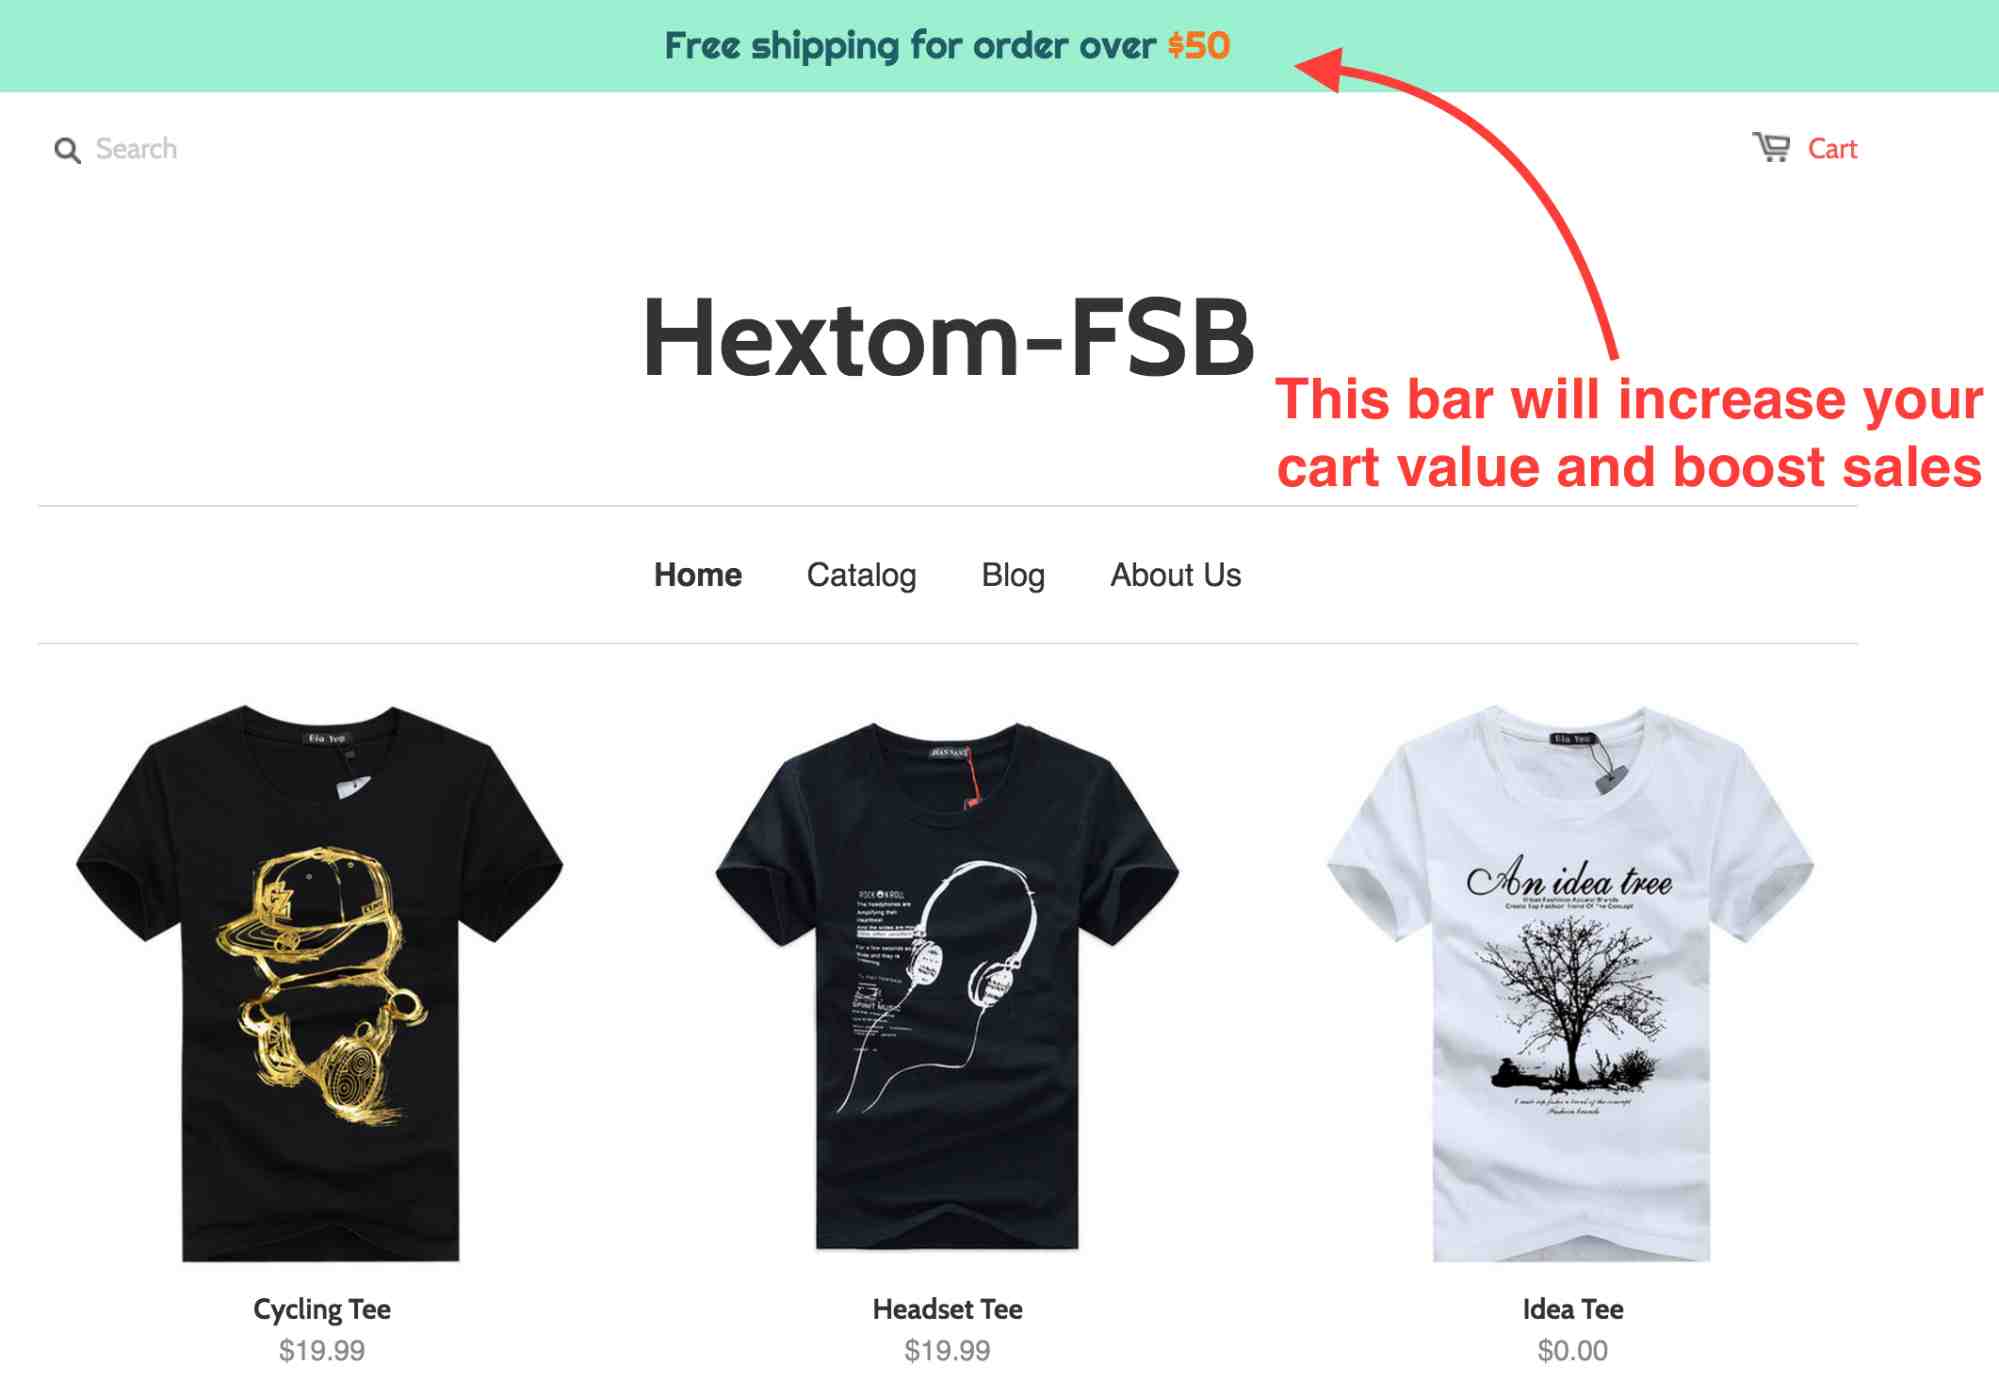Open the Catalog menu item
The image size is (1999, 1391).
coord(861,576)
